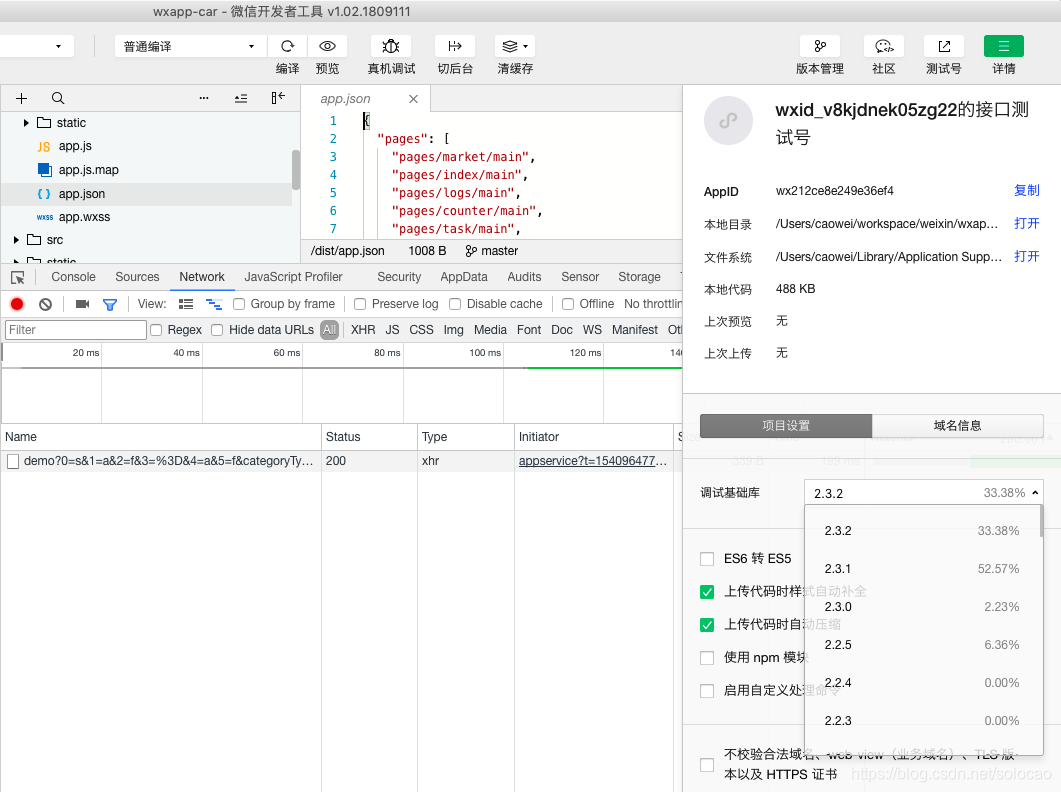
Task: Select library version 2.3.1
Action: pyautogui.click(x=922, y=569)
